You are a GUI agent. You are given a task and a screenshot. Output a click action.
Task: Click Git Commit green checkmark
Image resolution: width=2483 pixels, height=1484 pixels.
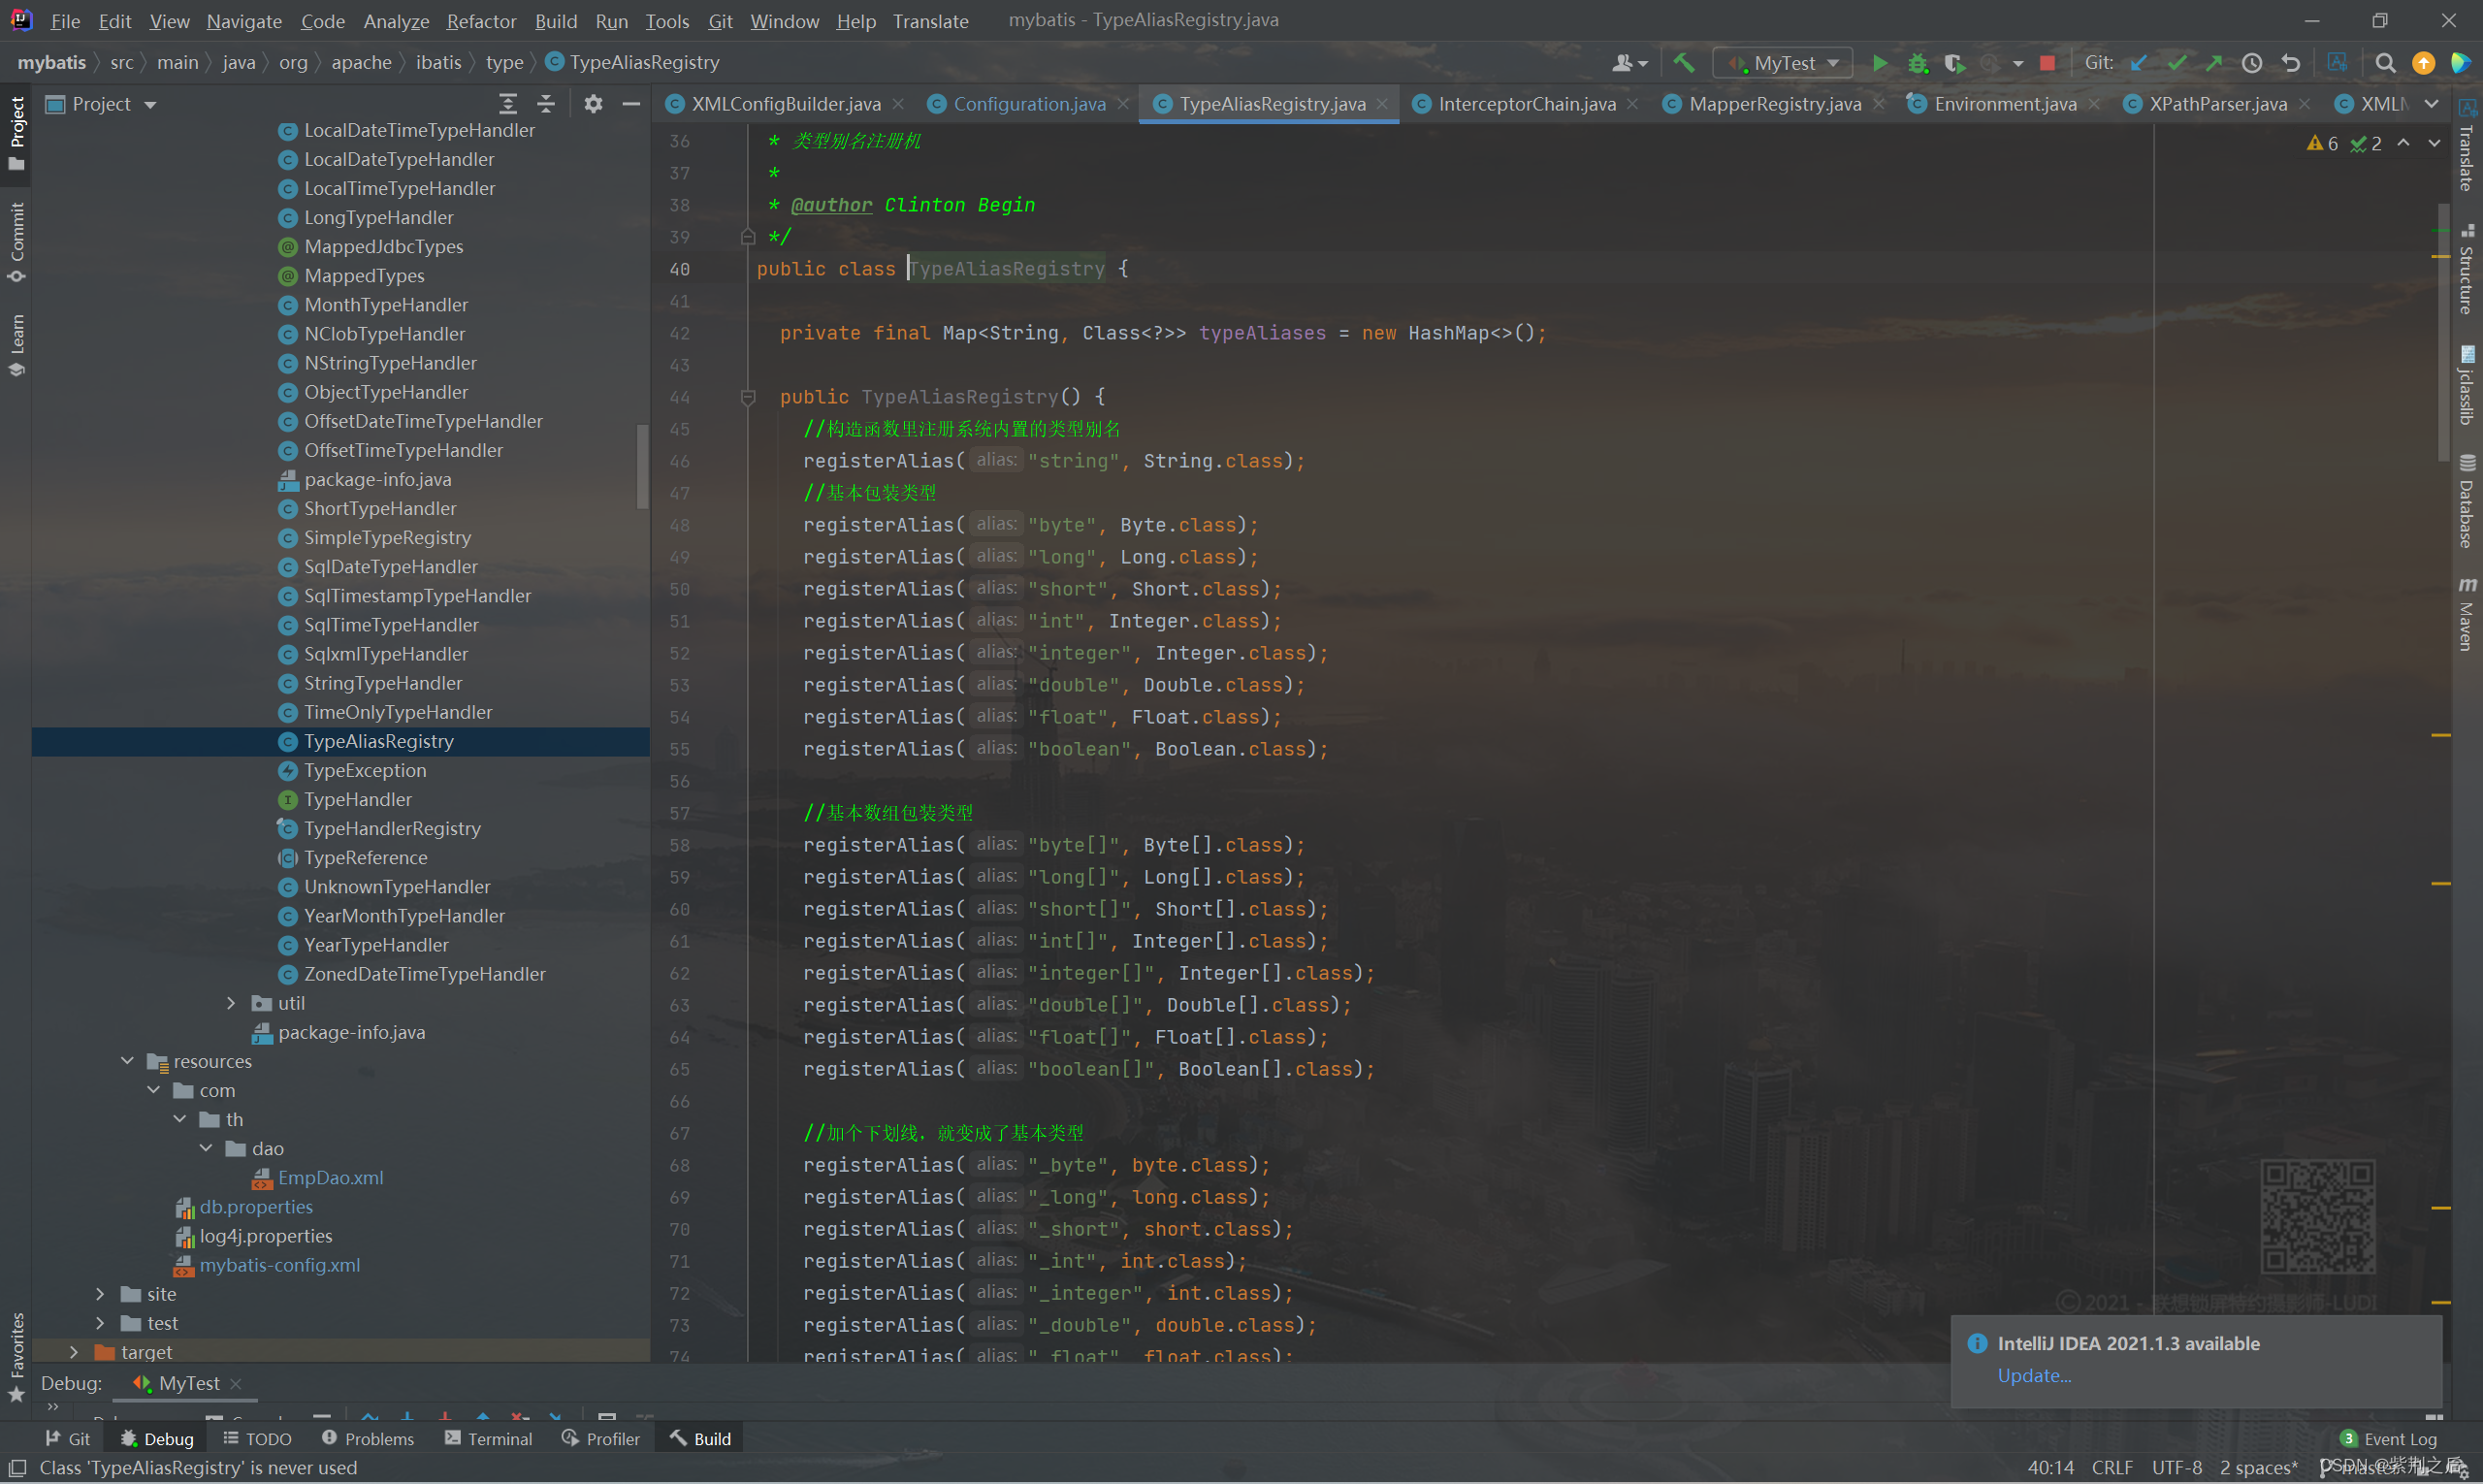(x=2177, y=63)
